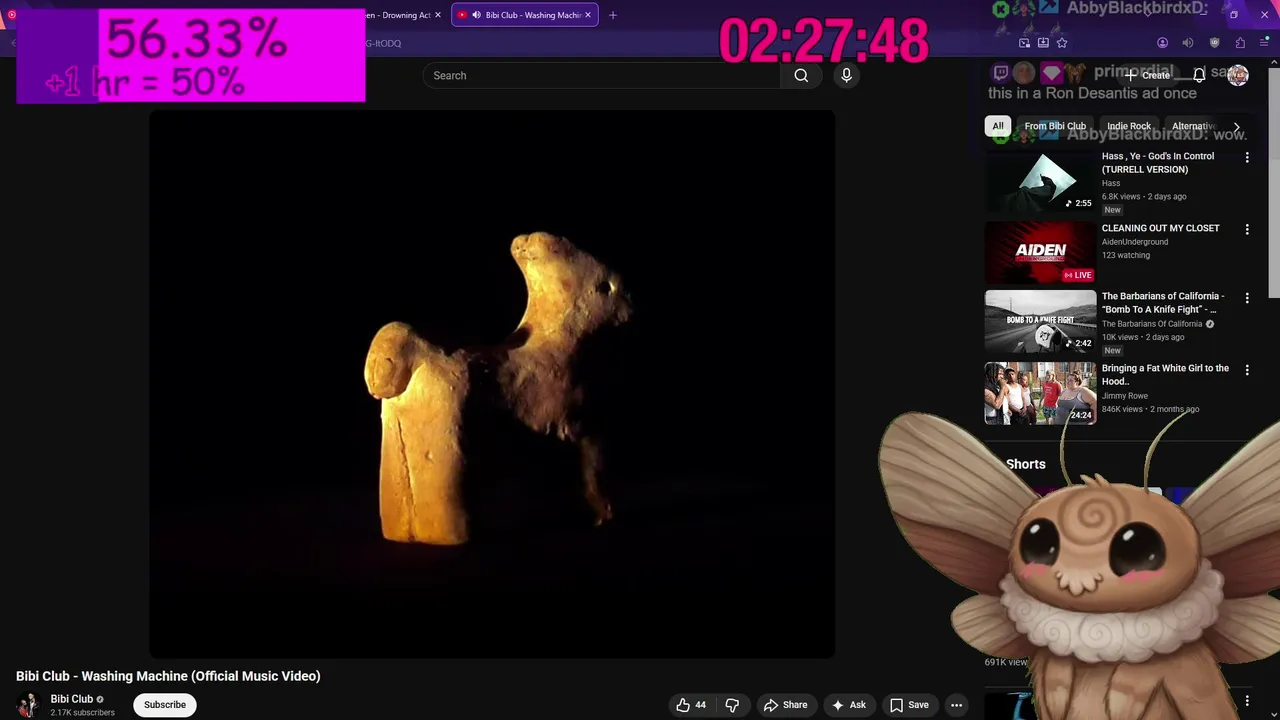Select the Alternative chip
1280x720 pixels.
1192,126
